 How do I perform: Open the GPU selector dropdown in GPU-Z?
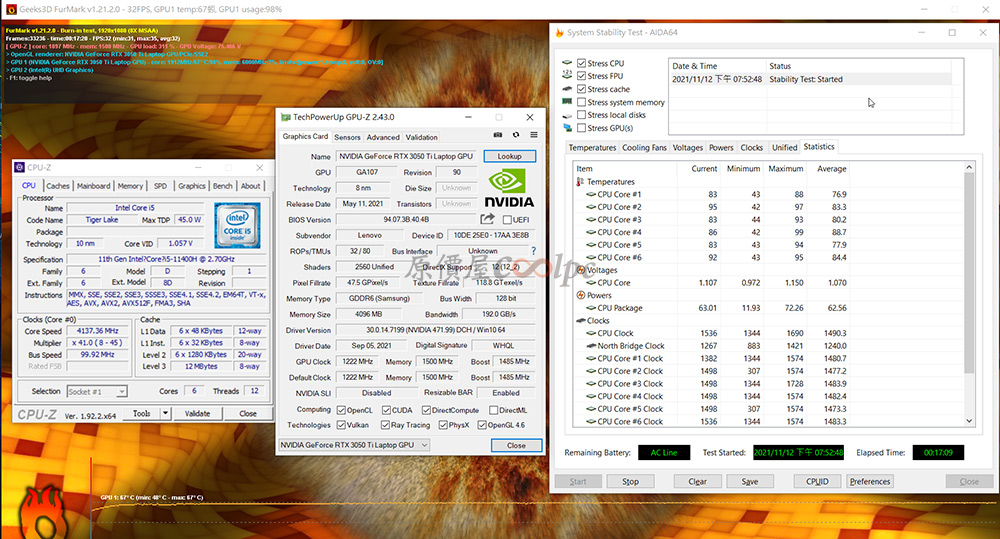[x=354, y=445]
